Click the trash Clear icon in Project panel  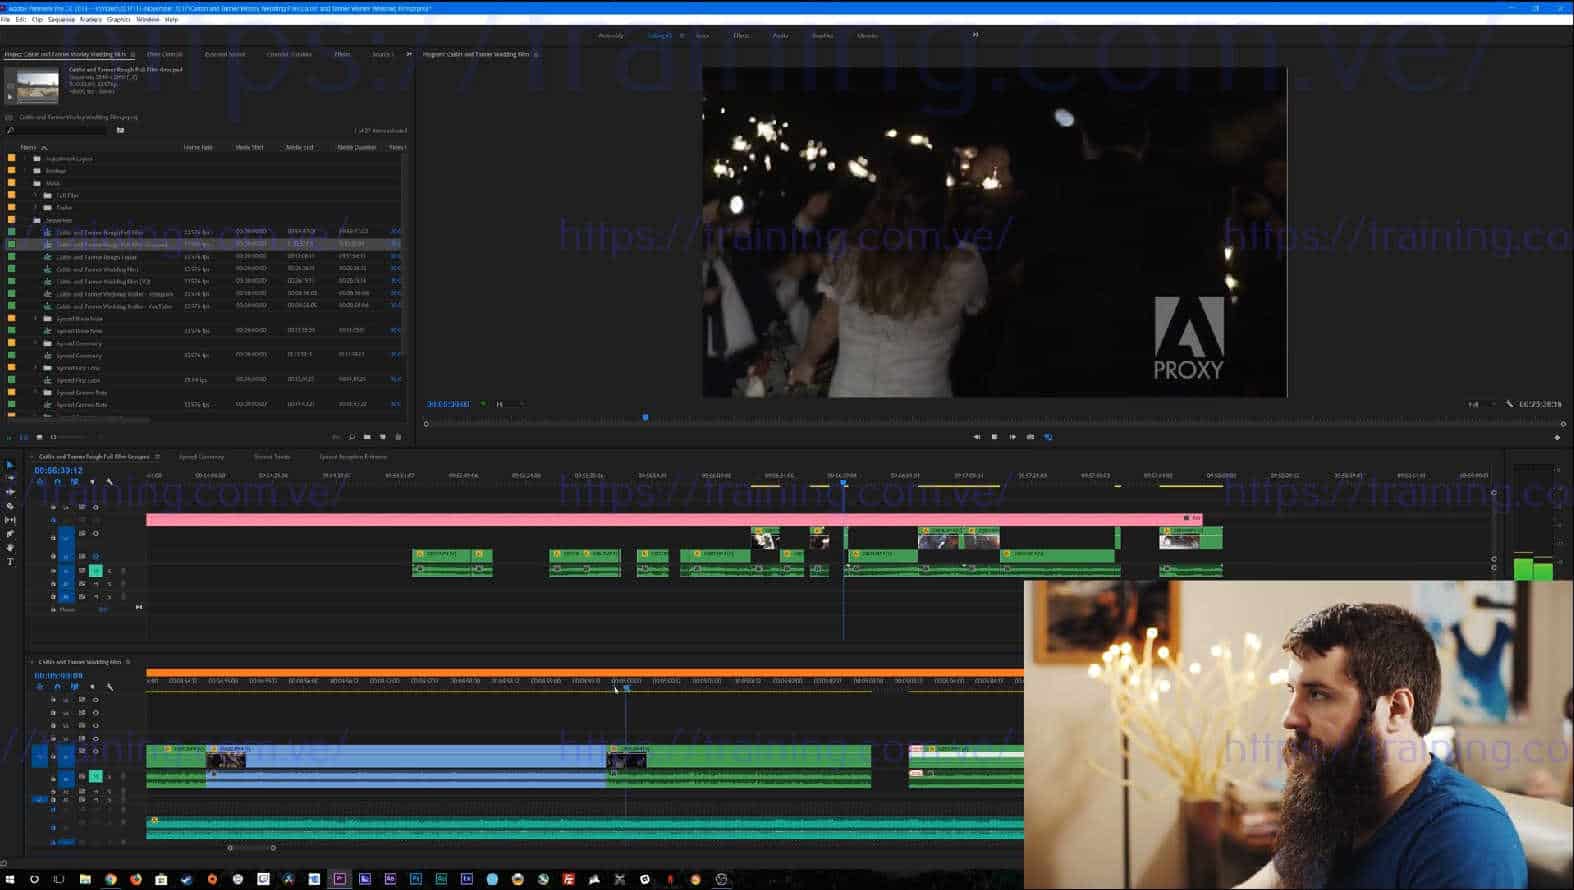(398, 437)
